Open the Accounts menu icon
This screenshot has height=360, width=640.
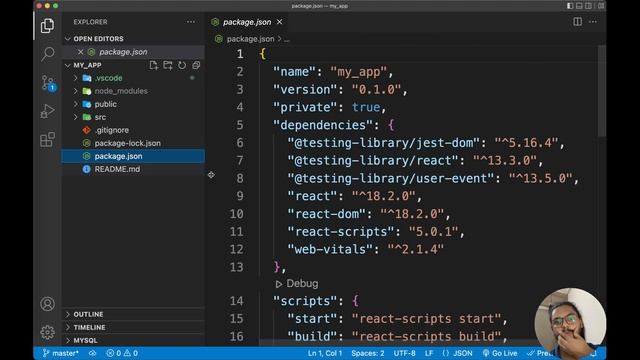[47, 304]
